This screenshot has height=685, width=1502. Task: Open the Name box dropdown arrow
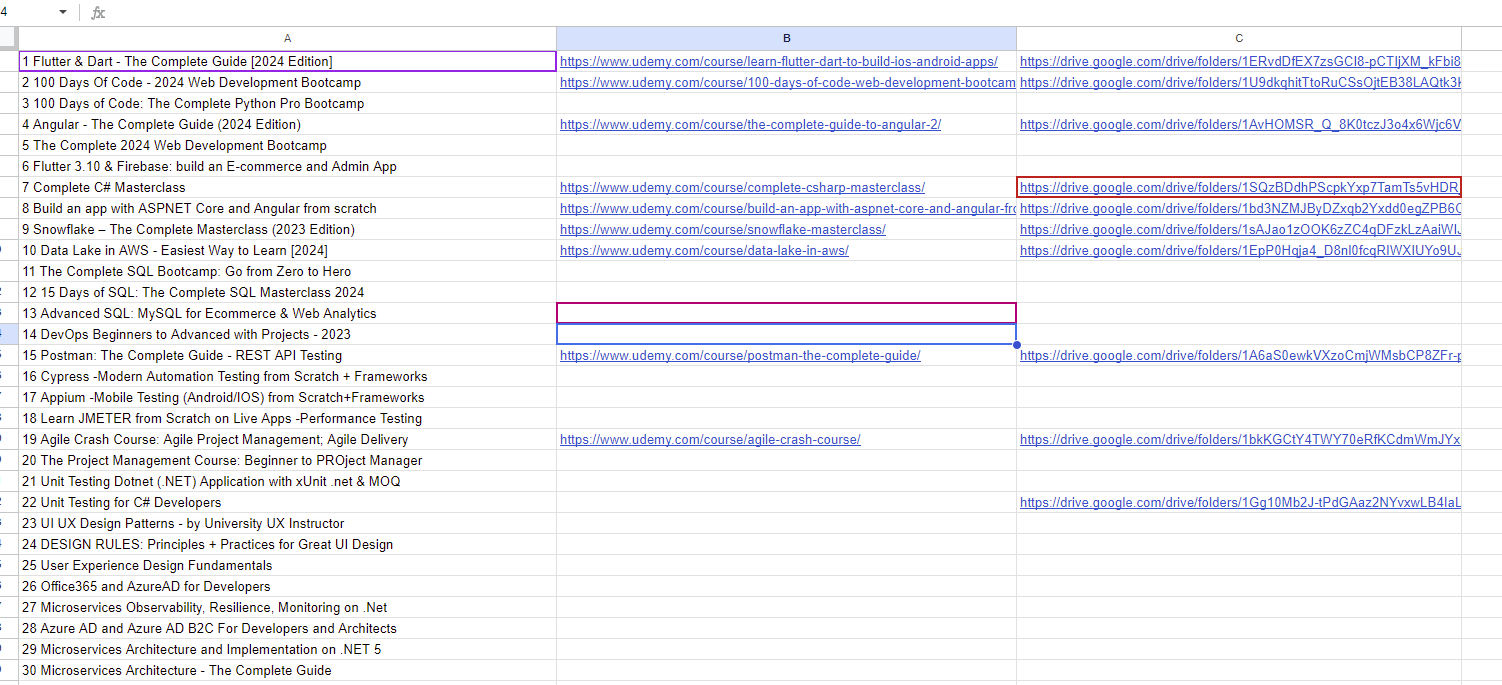point(63,12)
